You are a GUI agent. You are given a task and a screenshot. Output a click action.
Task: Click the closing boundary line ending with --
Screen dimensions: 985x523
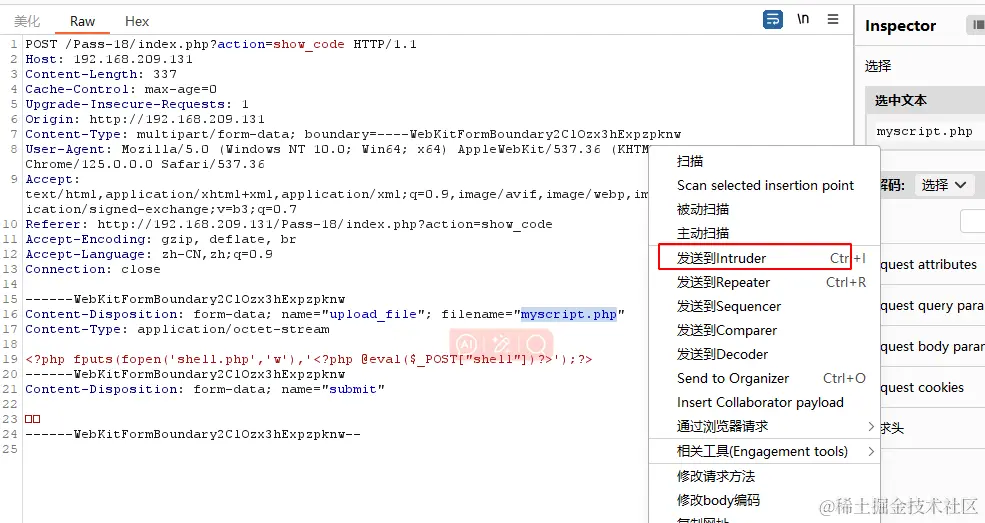pyautogui.click(x=193, y=434)
